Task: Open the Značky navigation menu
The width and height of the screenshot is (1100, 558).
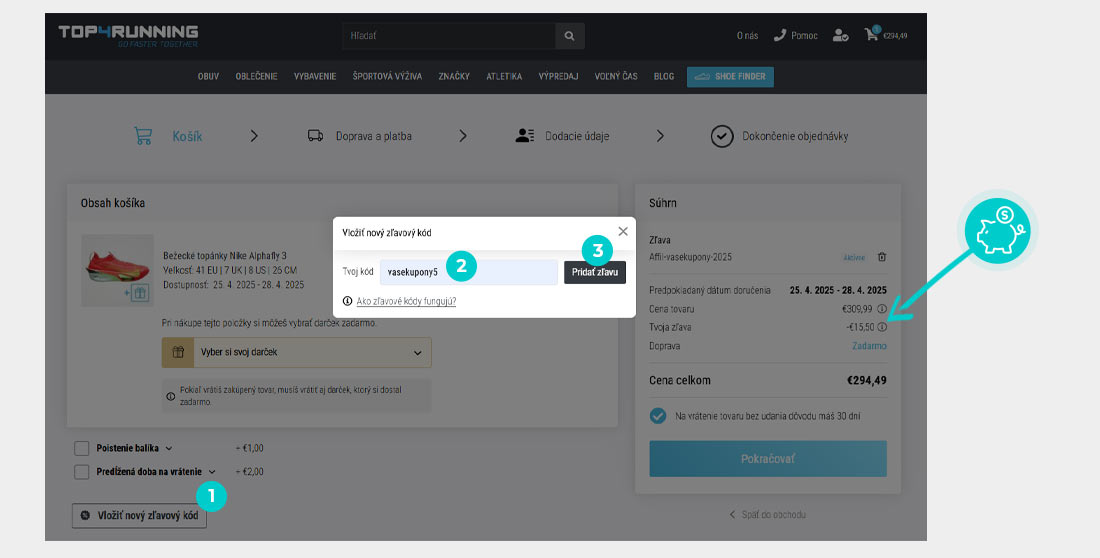Action: point(454,77)
